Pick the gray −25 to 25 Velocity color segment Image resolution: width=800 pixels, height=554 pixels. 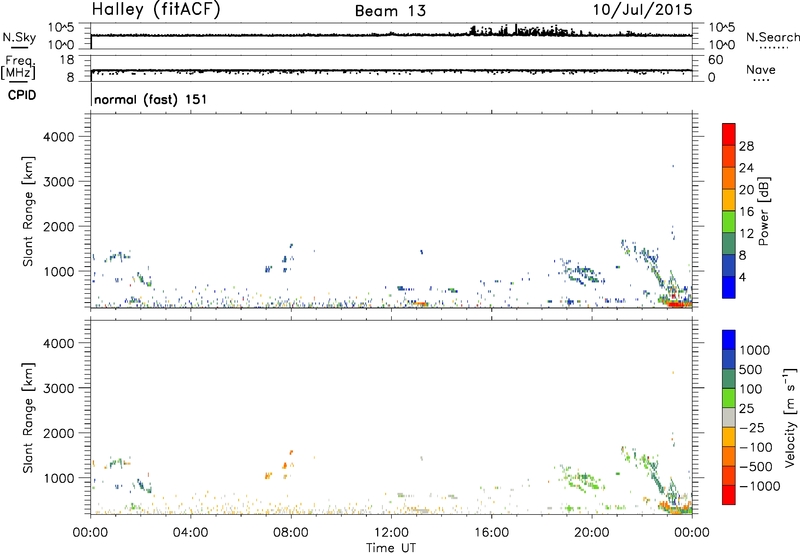(729, 417)
